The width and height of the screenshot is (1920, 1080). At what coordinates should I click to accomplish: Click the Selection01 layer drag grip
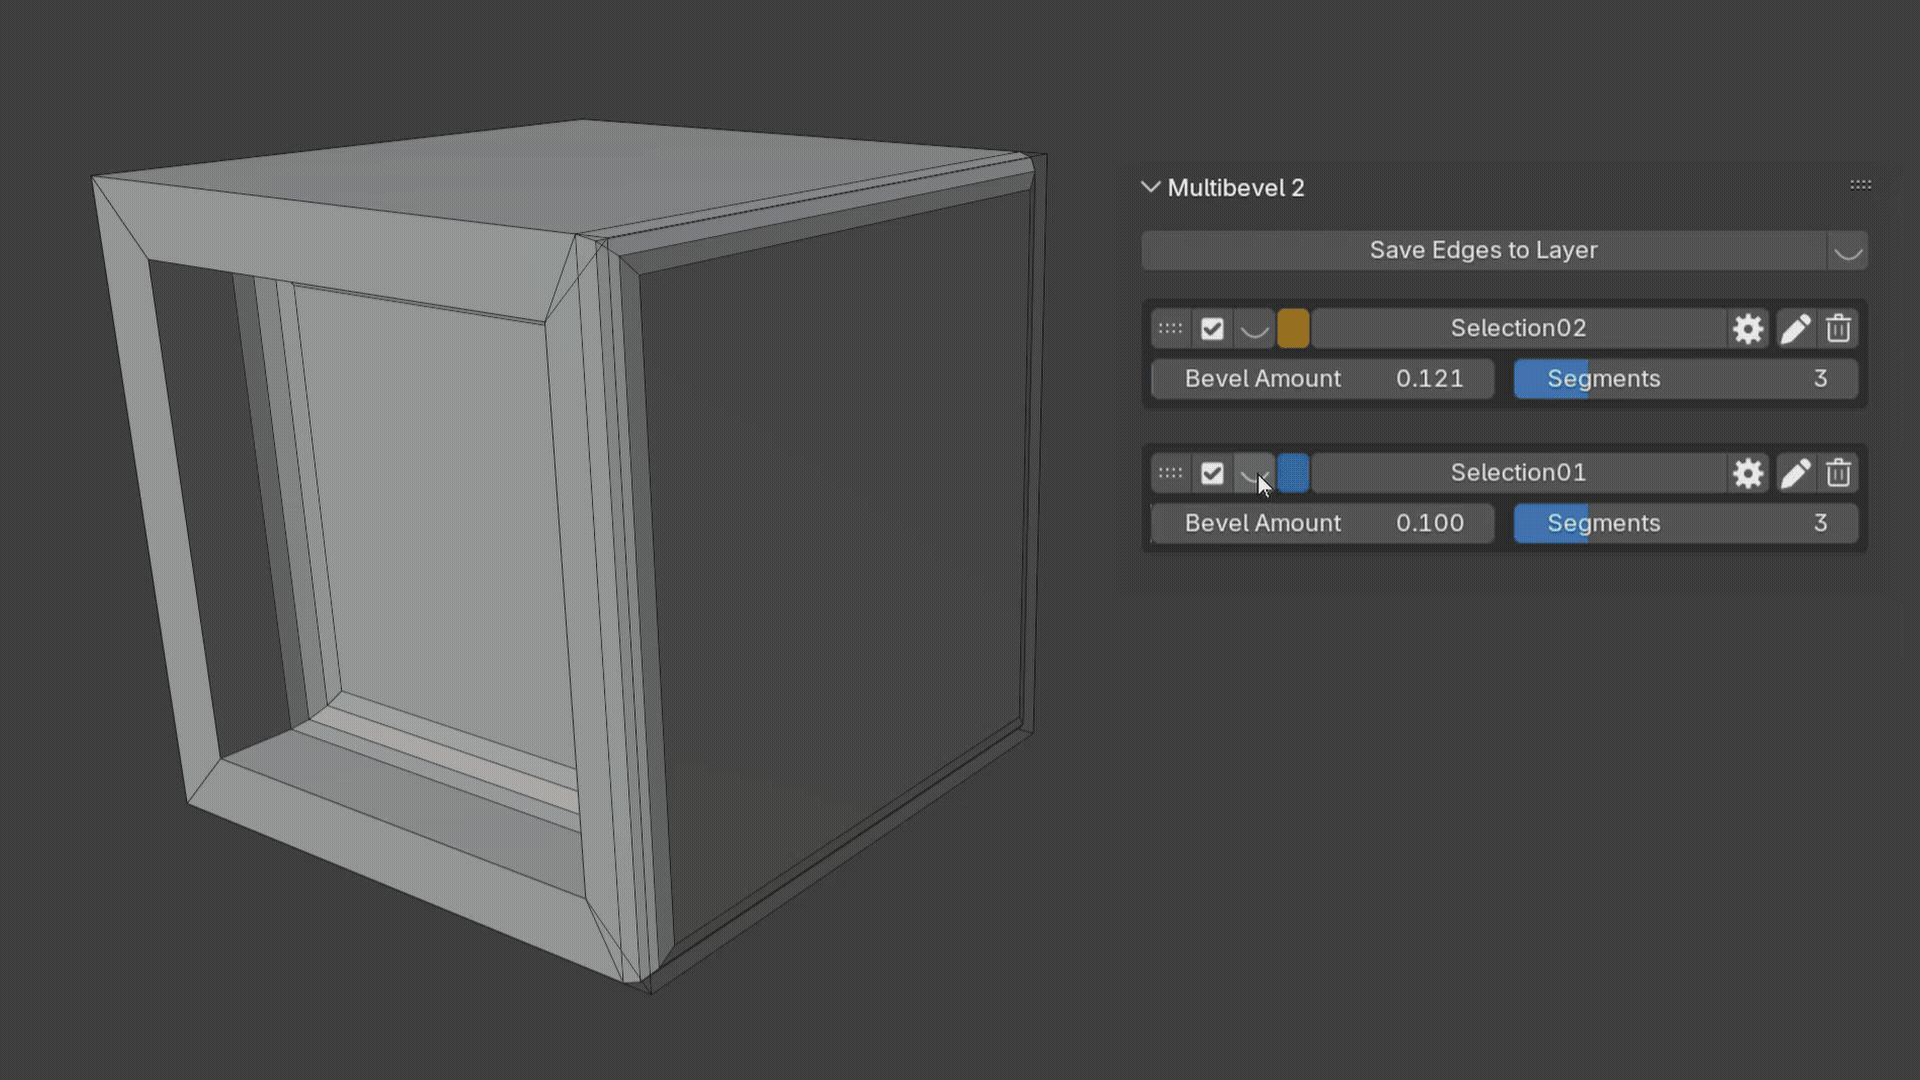pyautogui.click(x=1170, y=473)
